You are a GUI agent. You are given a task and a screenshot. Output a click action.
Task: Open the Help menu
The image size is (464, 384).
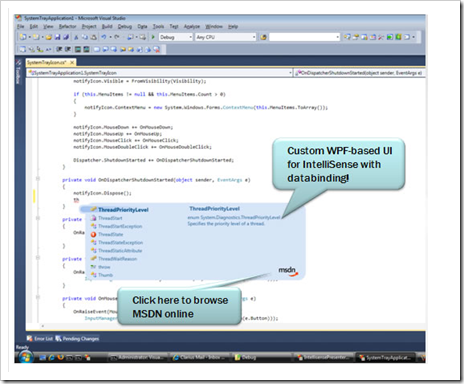click(x=233, y=26)
